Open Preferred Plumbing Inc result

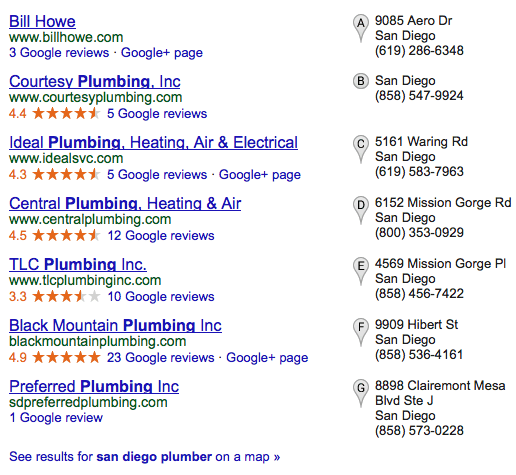coord(94,387)
